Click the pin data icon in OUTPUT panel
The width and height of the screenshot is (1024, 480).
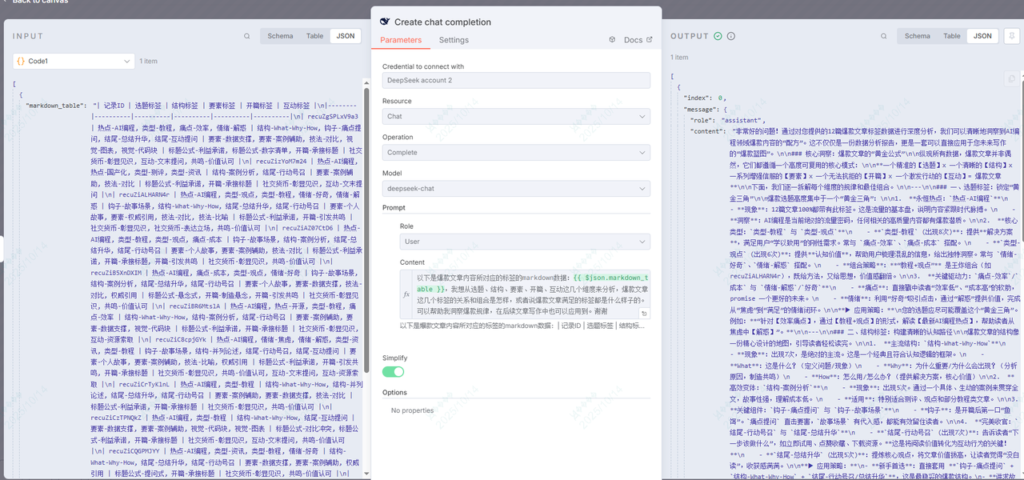(1011, 36)
